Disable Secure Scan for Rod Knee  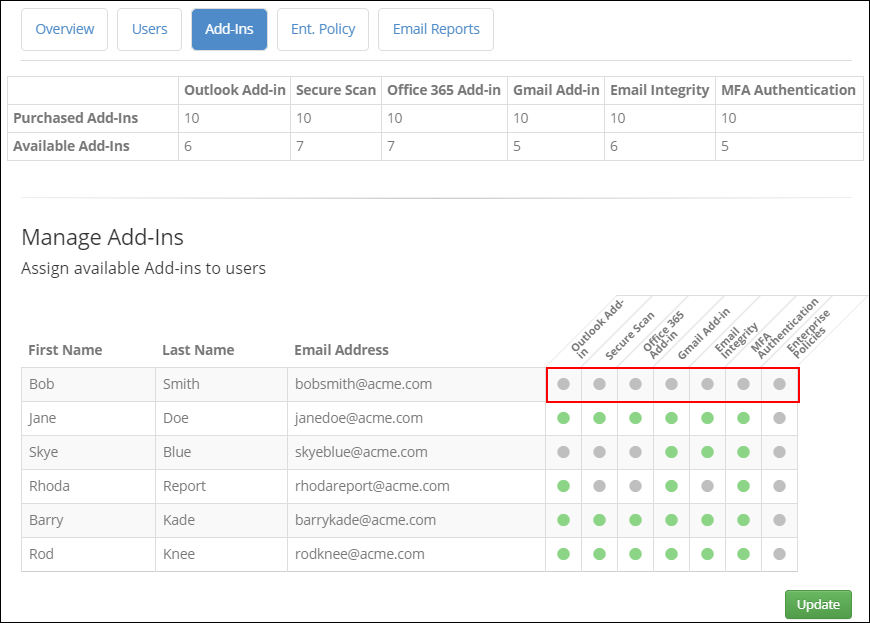[x=599, y=554]
